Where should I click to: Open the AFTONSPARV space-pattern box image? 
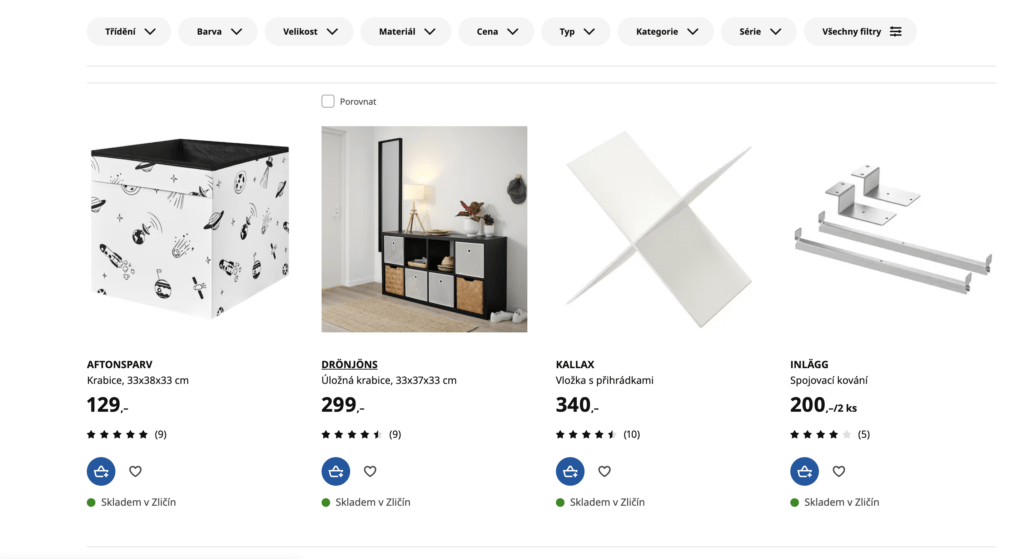tap(189, 229)
